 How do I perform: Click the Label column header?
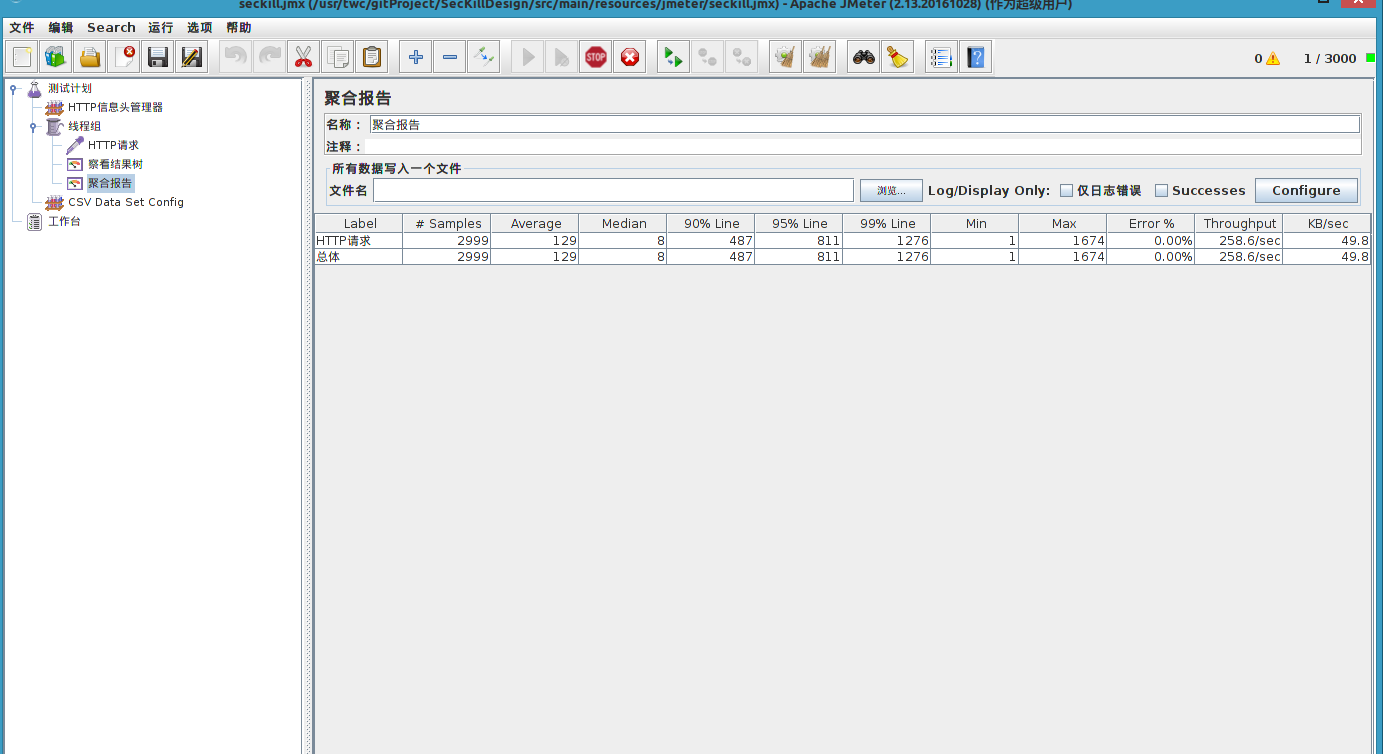coord(359,223)
